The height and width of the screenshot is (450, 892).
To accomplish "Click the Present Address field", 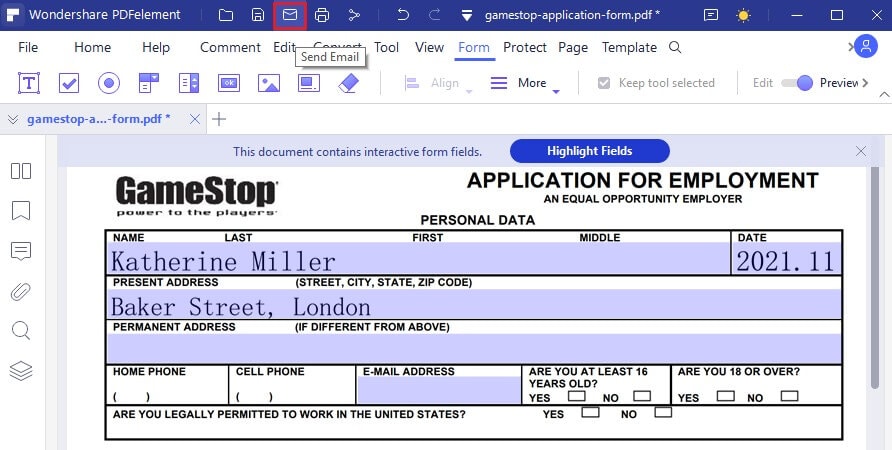I will tap(474, 304).
